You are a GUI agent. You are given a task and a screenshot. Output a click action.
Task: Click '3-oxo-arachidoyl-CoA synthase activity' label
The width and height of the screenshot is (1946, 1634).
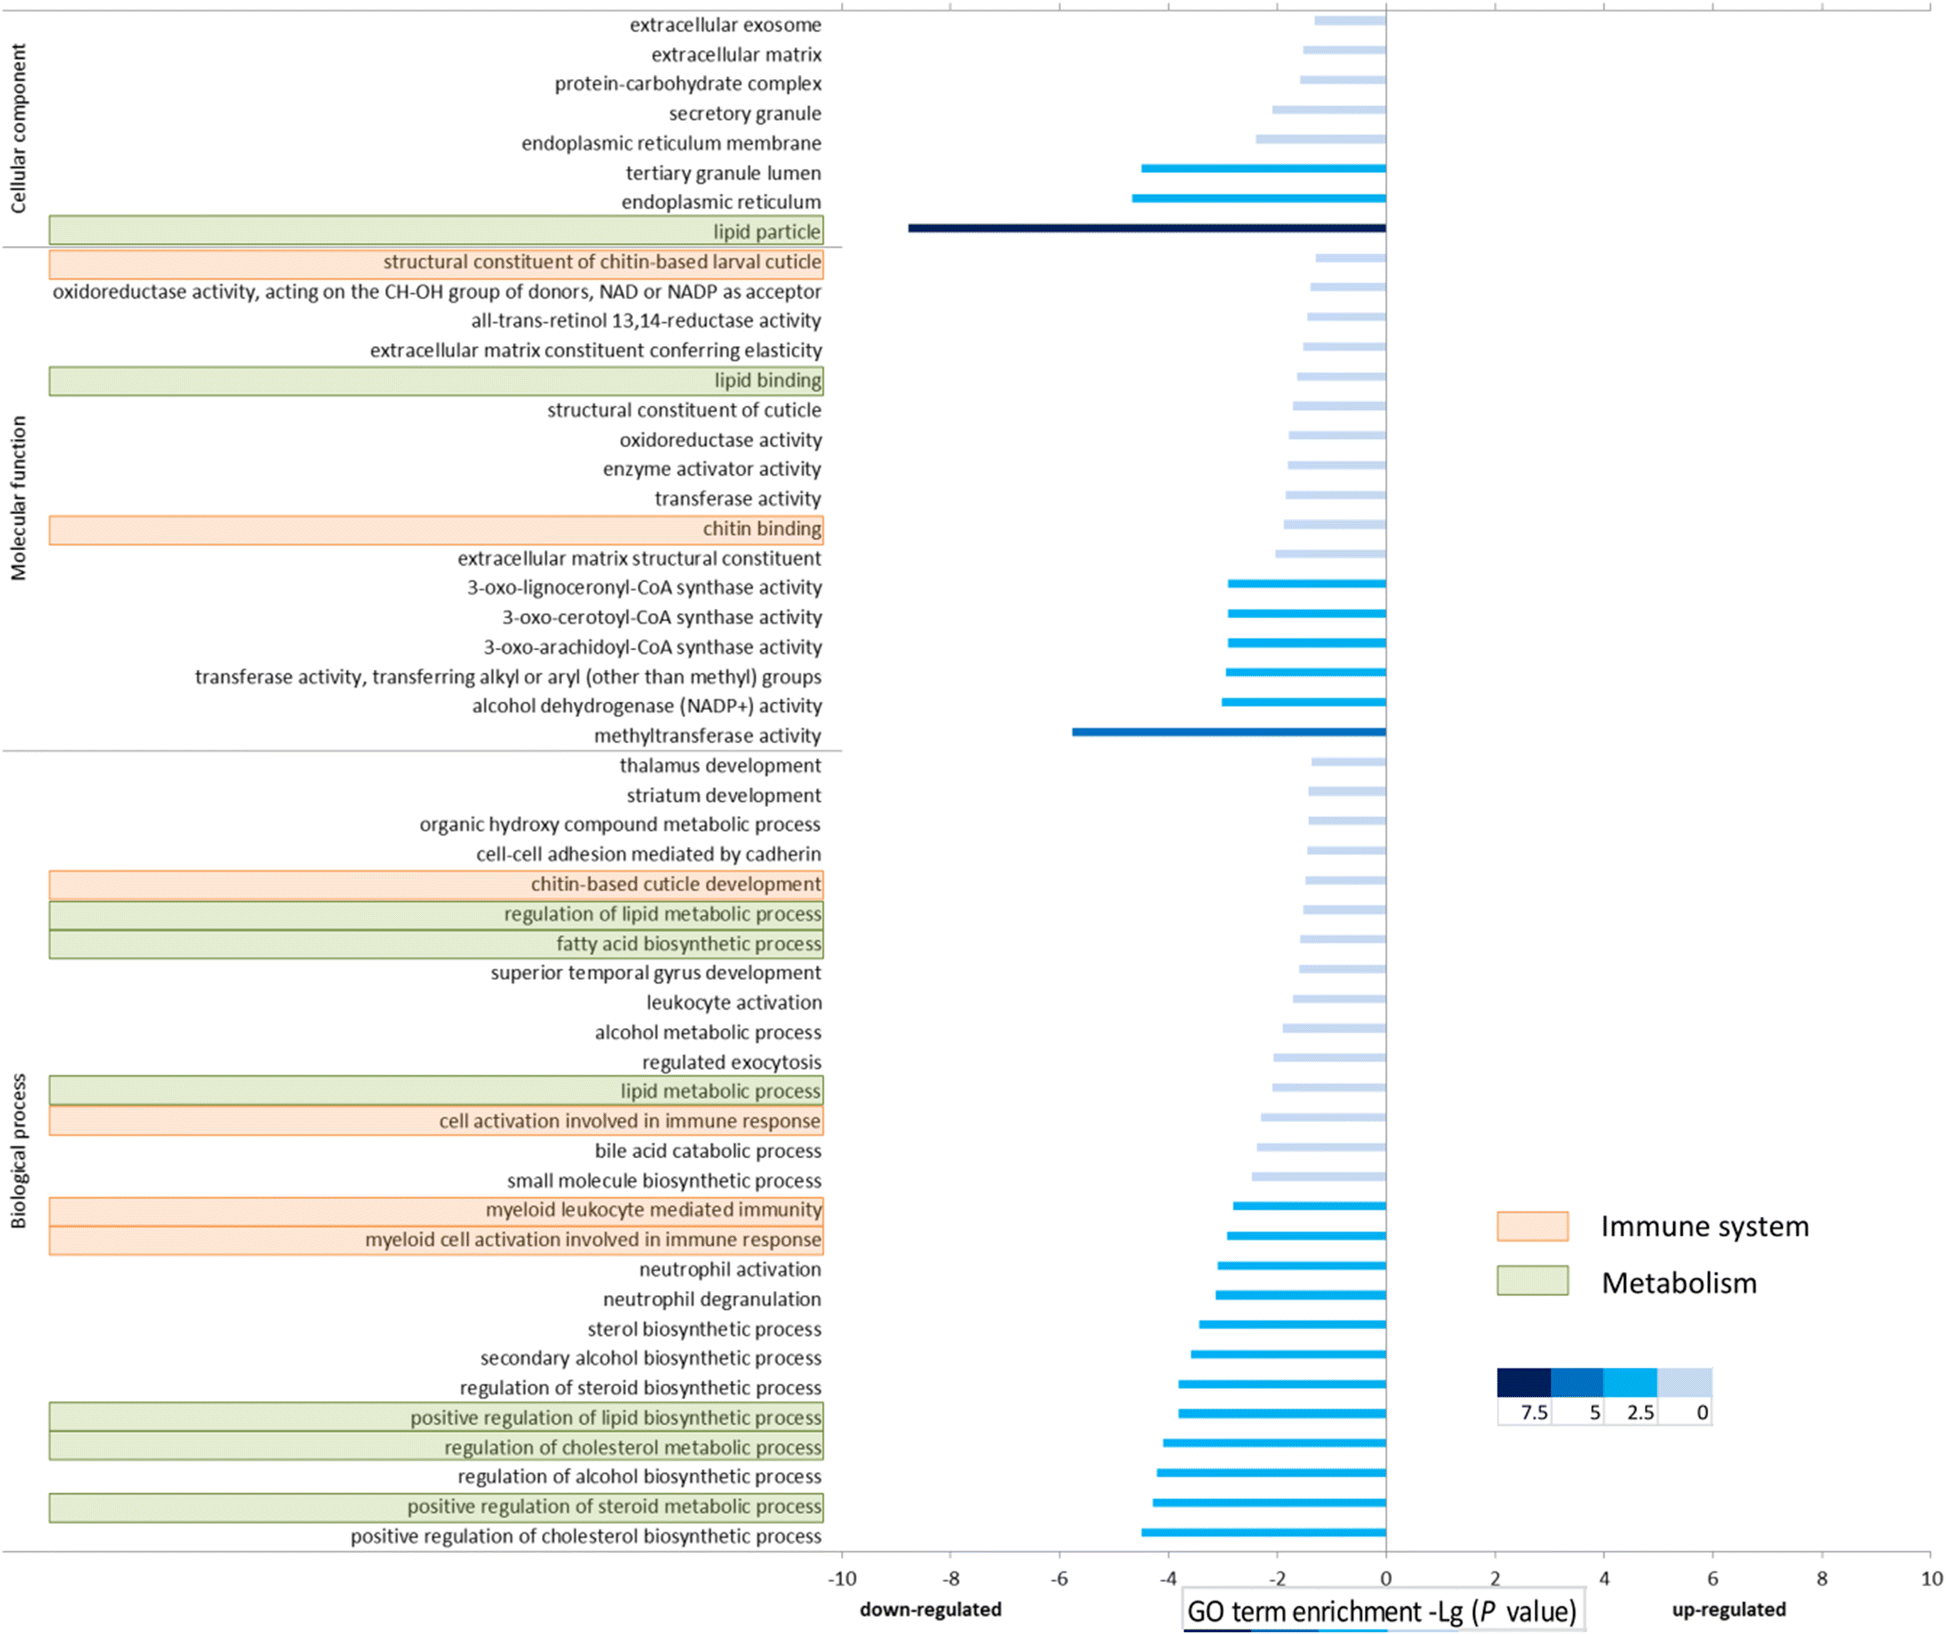(x=653, y=648)
